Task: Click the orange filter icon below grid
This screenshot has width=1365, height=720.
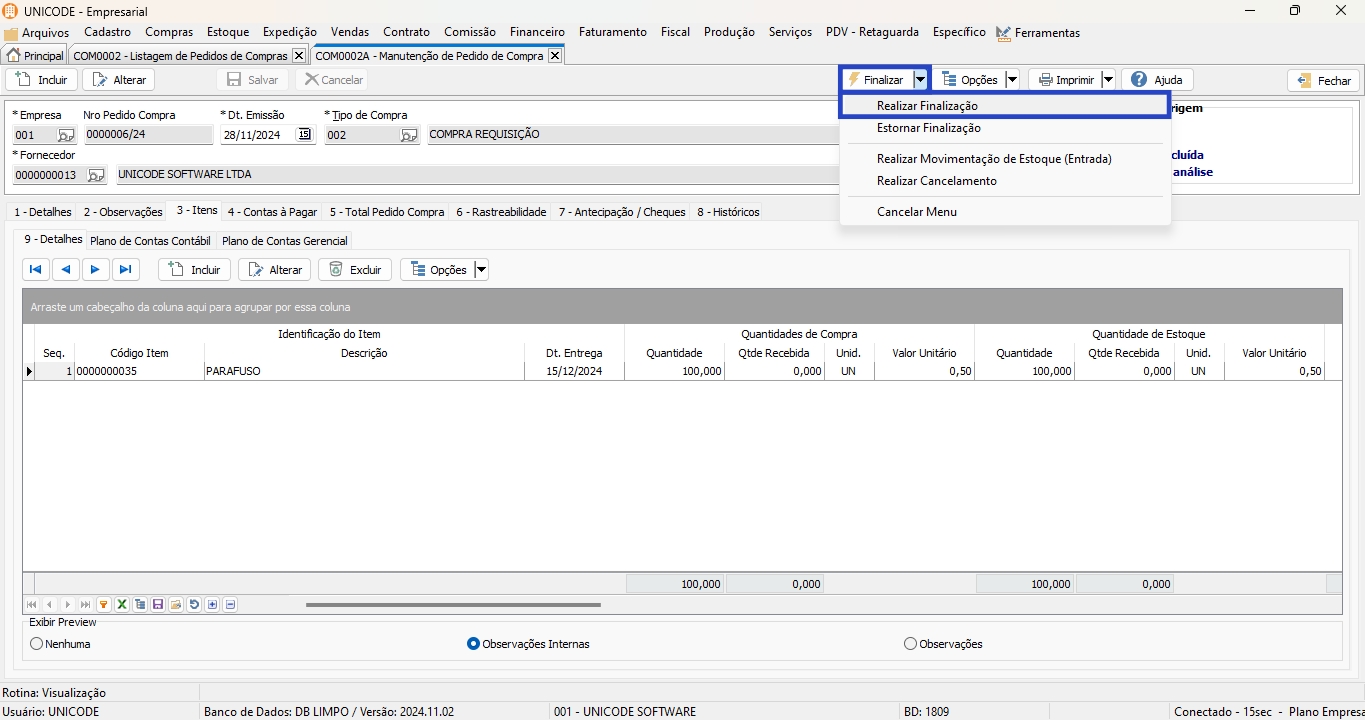Action: click(103, 605)
